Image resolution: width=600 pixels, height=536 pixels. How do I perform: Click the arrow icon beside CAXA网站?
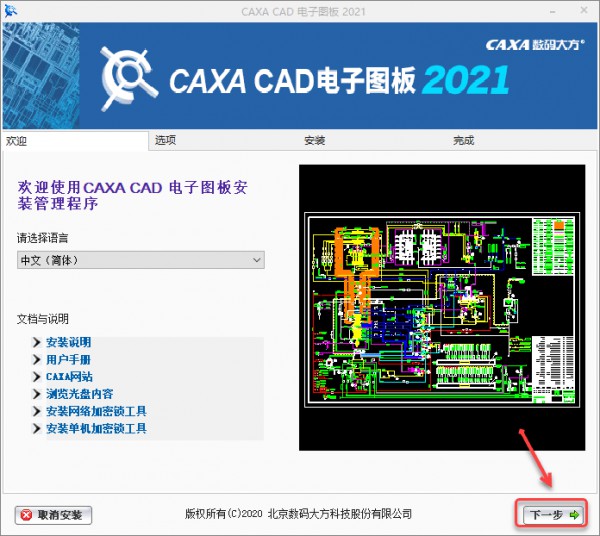(x=38, y=377)
